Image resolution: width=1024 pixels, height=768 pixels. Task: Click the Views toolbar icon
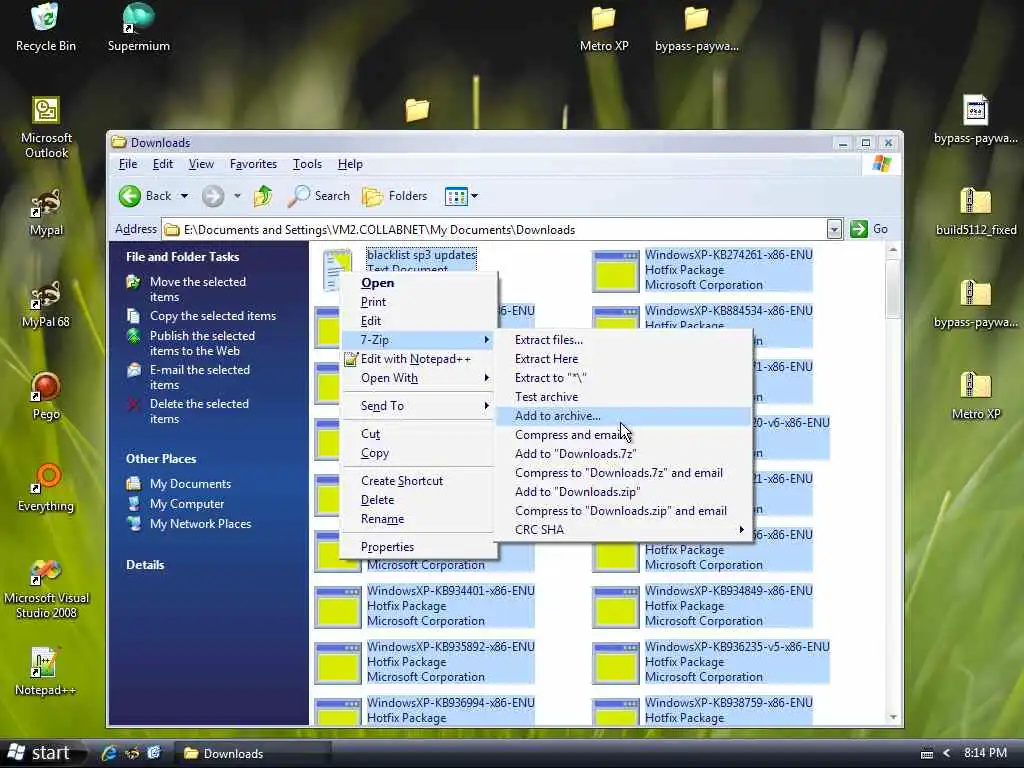[455, 196]
